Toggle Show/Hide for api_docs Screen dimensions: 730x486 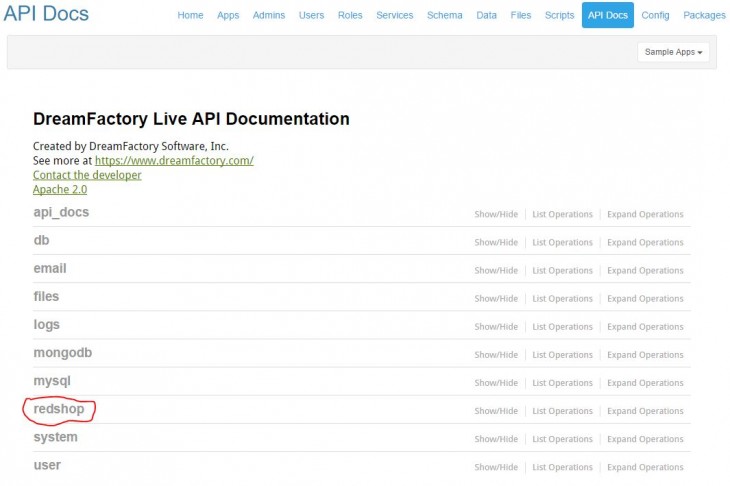coord(496,214)
